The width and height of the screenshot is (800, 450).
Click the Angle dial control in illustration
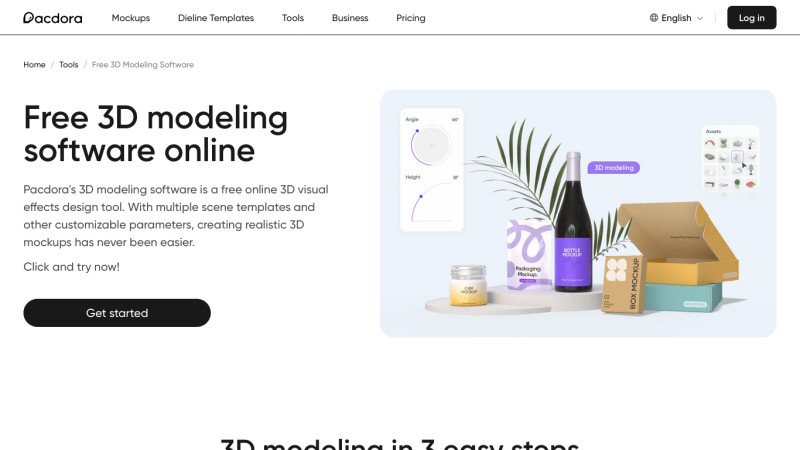pos(431,145)
